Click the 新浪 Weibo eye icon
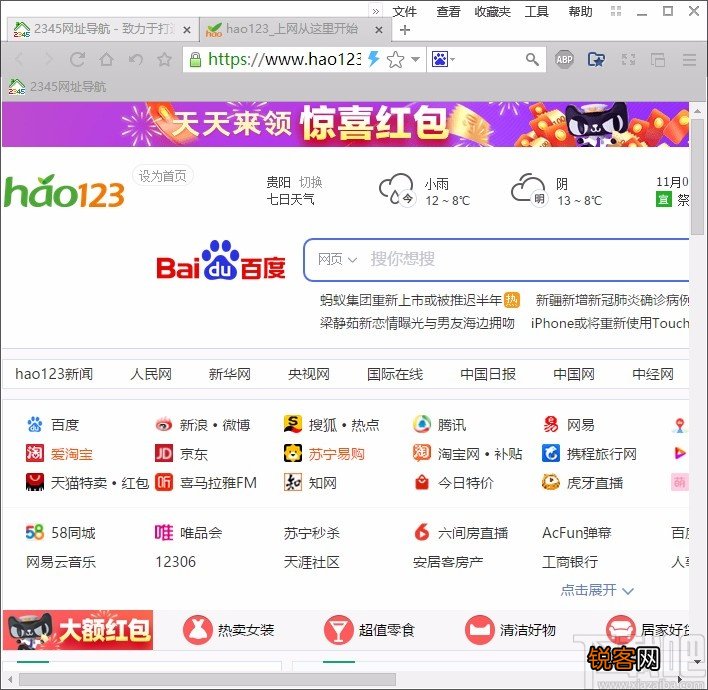 tap(163, 424)
